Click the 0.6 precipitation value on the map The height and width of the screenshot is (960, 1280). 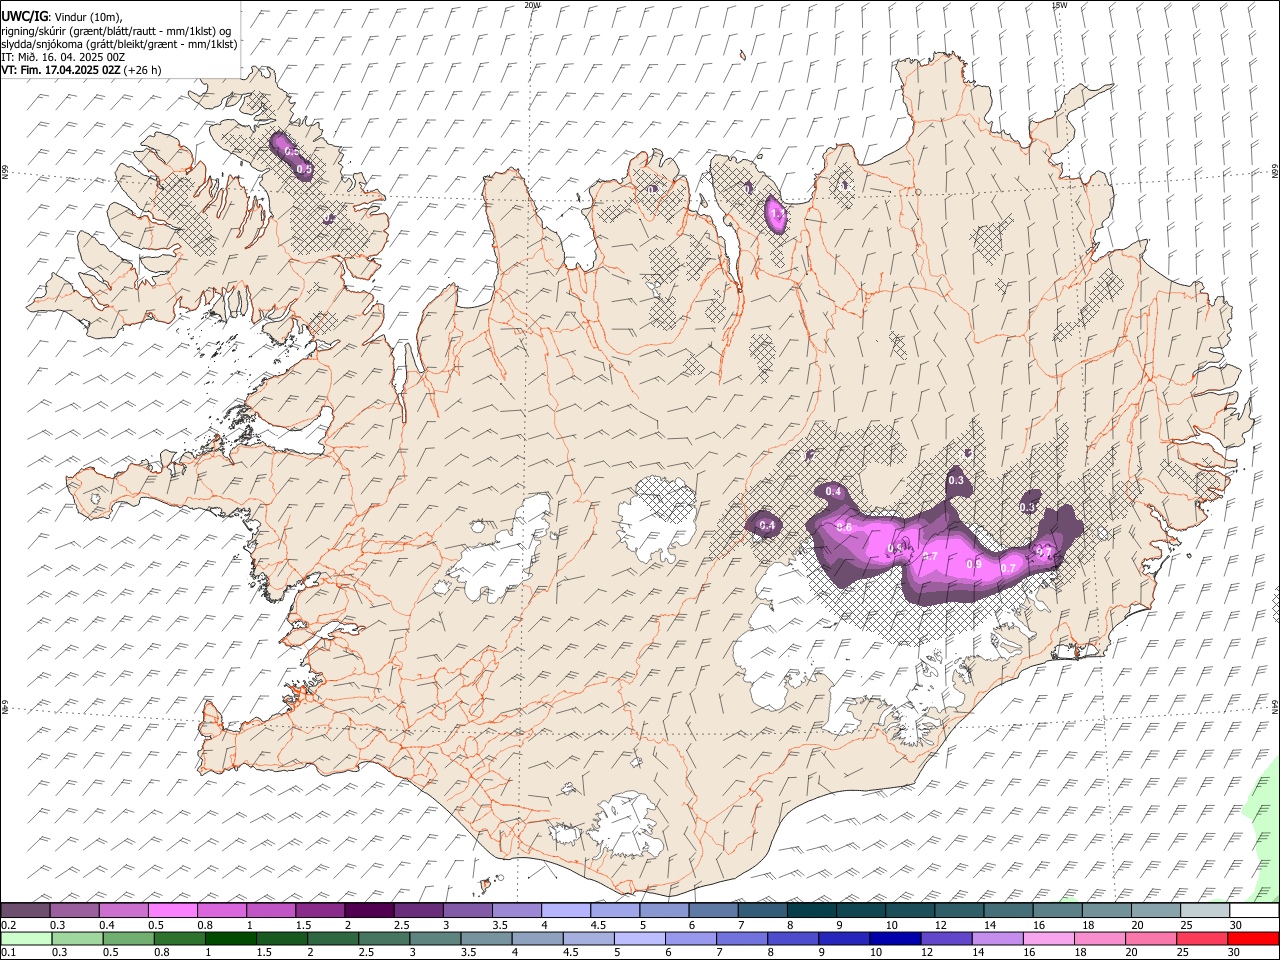tap(844, 527)
